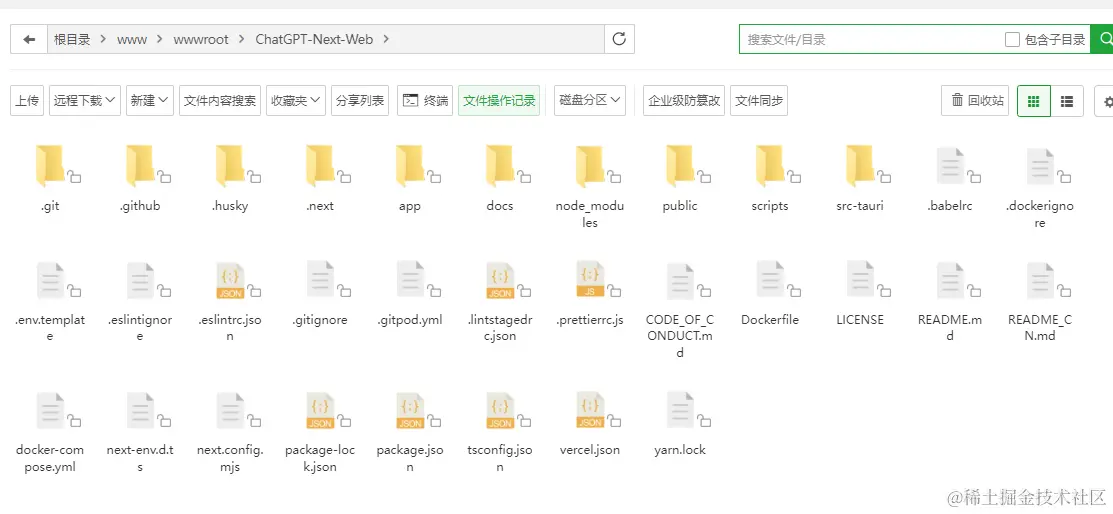Select the yarn.lock file icon
Viewport: 1113px width, 514px height.
pyautogui.click(x=681, y=412)
